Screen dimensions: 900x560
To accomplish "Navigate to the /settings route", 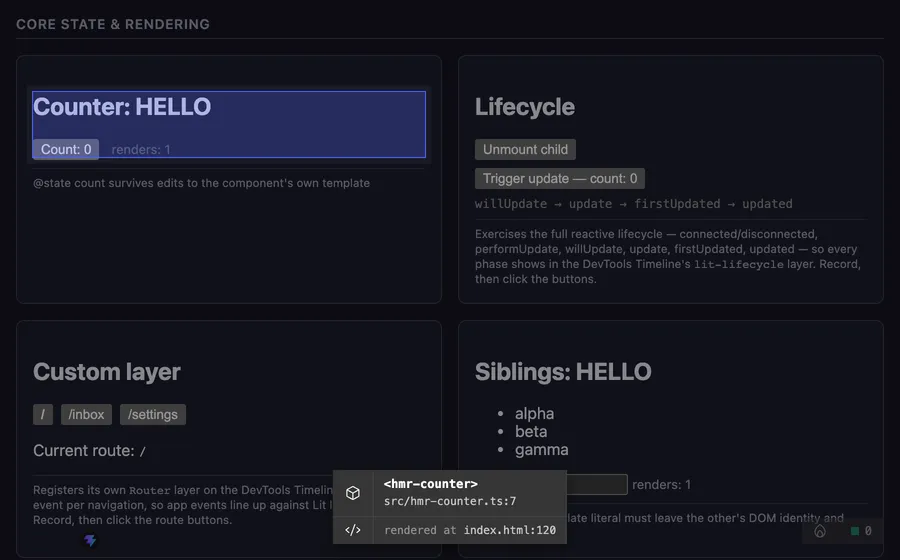I will tap(153, 414).
